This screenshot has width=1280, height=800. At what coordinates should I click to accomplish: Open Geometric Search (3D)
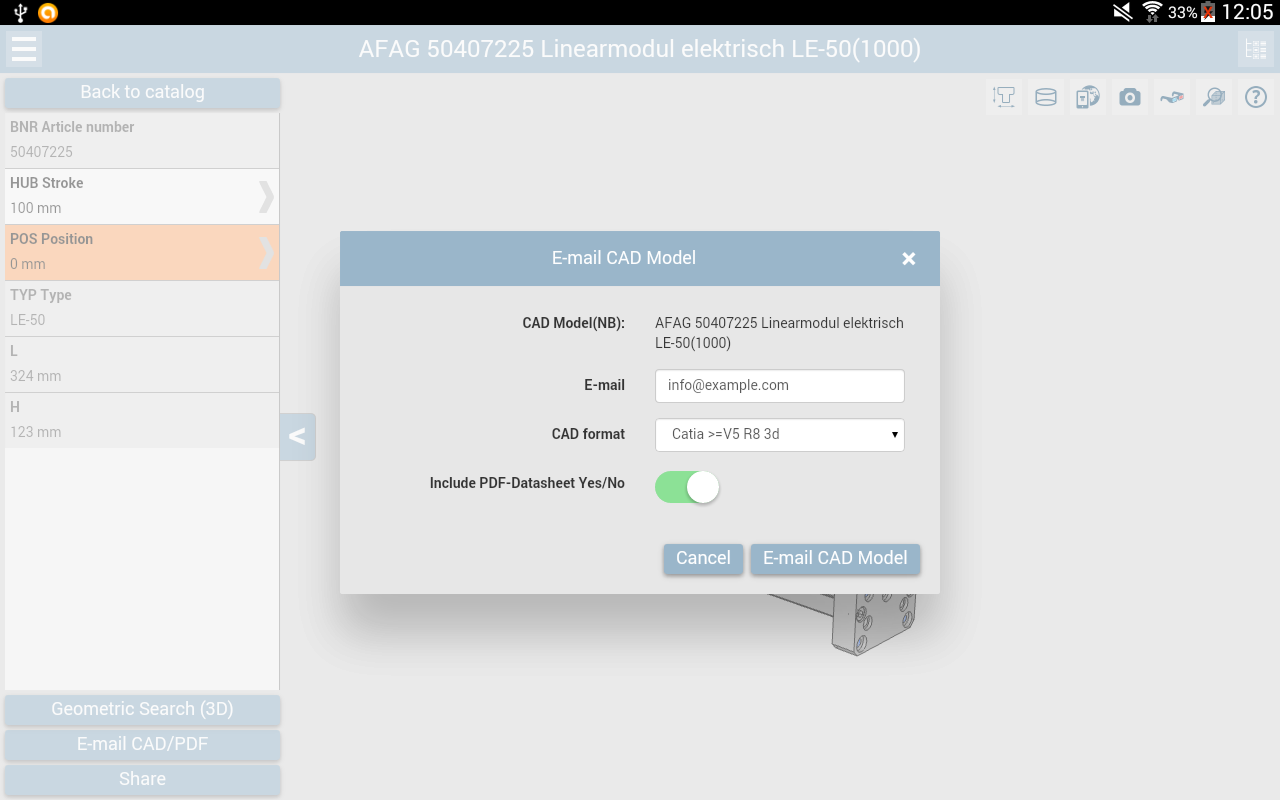tap(142, 710)
